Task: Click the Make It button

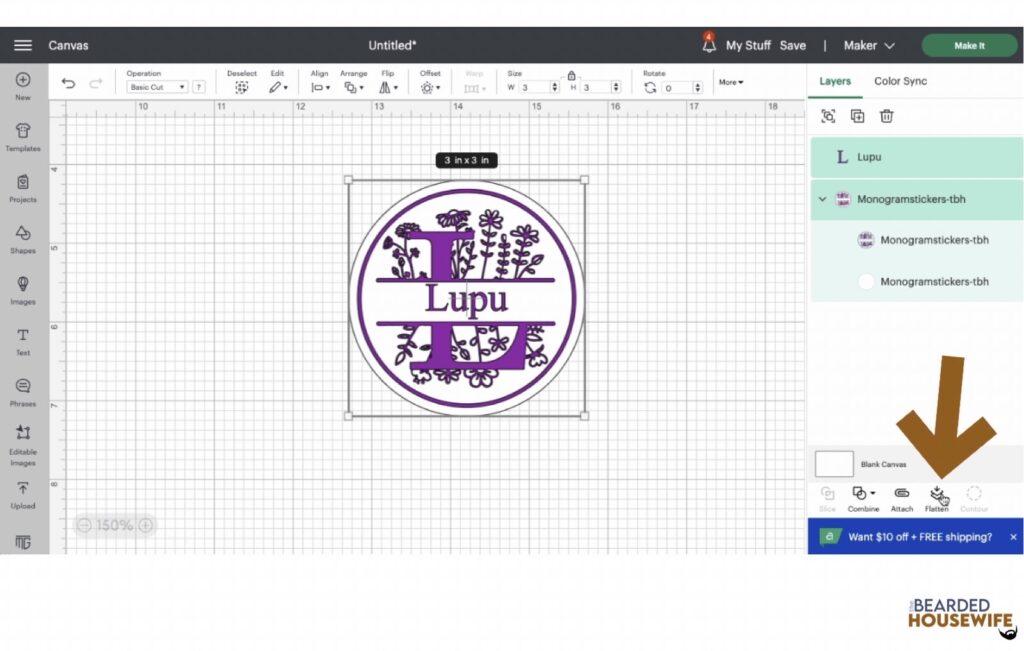Action: pyautogui.click(x=968, y=46)
